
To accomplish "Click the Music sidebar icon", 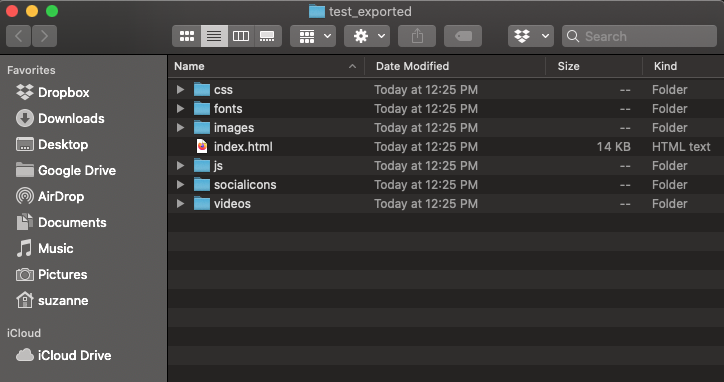I will click(24, 249).
